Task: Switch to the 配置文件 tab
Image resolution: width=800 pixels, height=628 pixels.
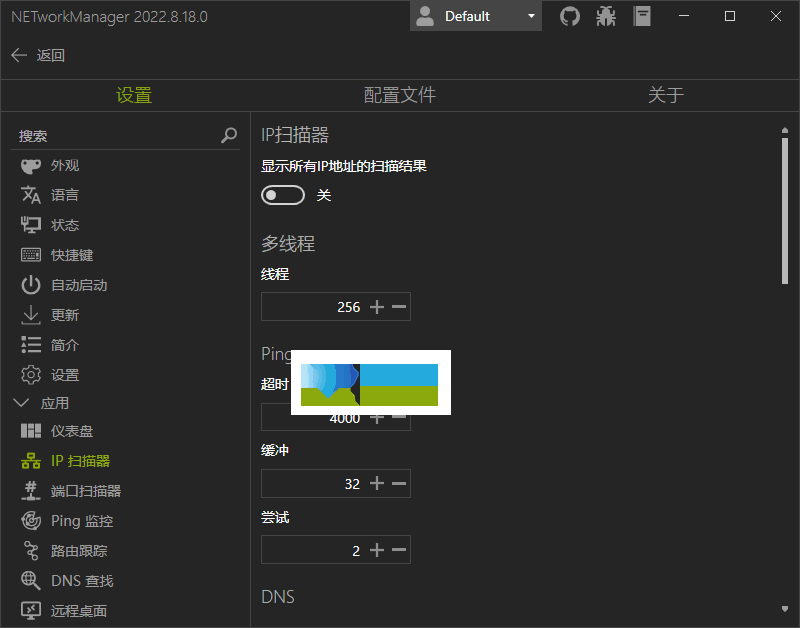Action: tap(399, 95)
